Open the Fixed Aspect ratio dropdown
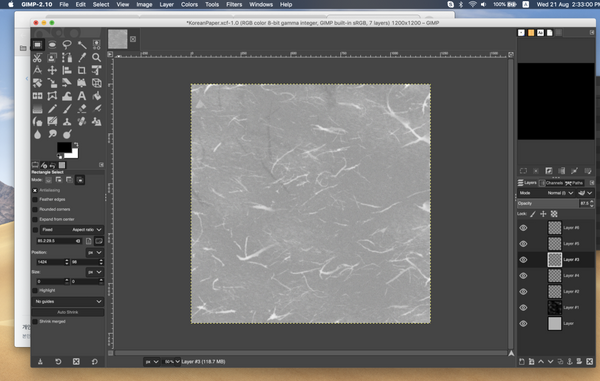The height and width of the screenshot is (381, 600). pyautogui.click(x=72, y=230)
